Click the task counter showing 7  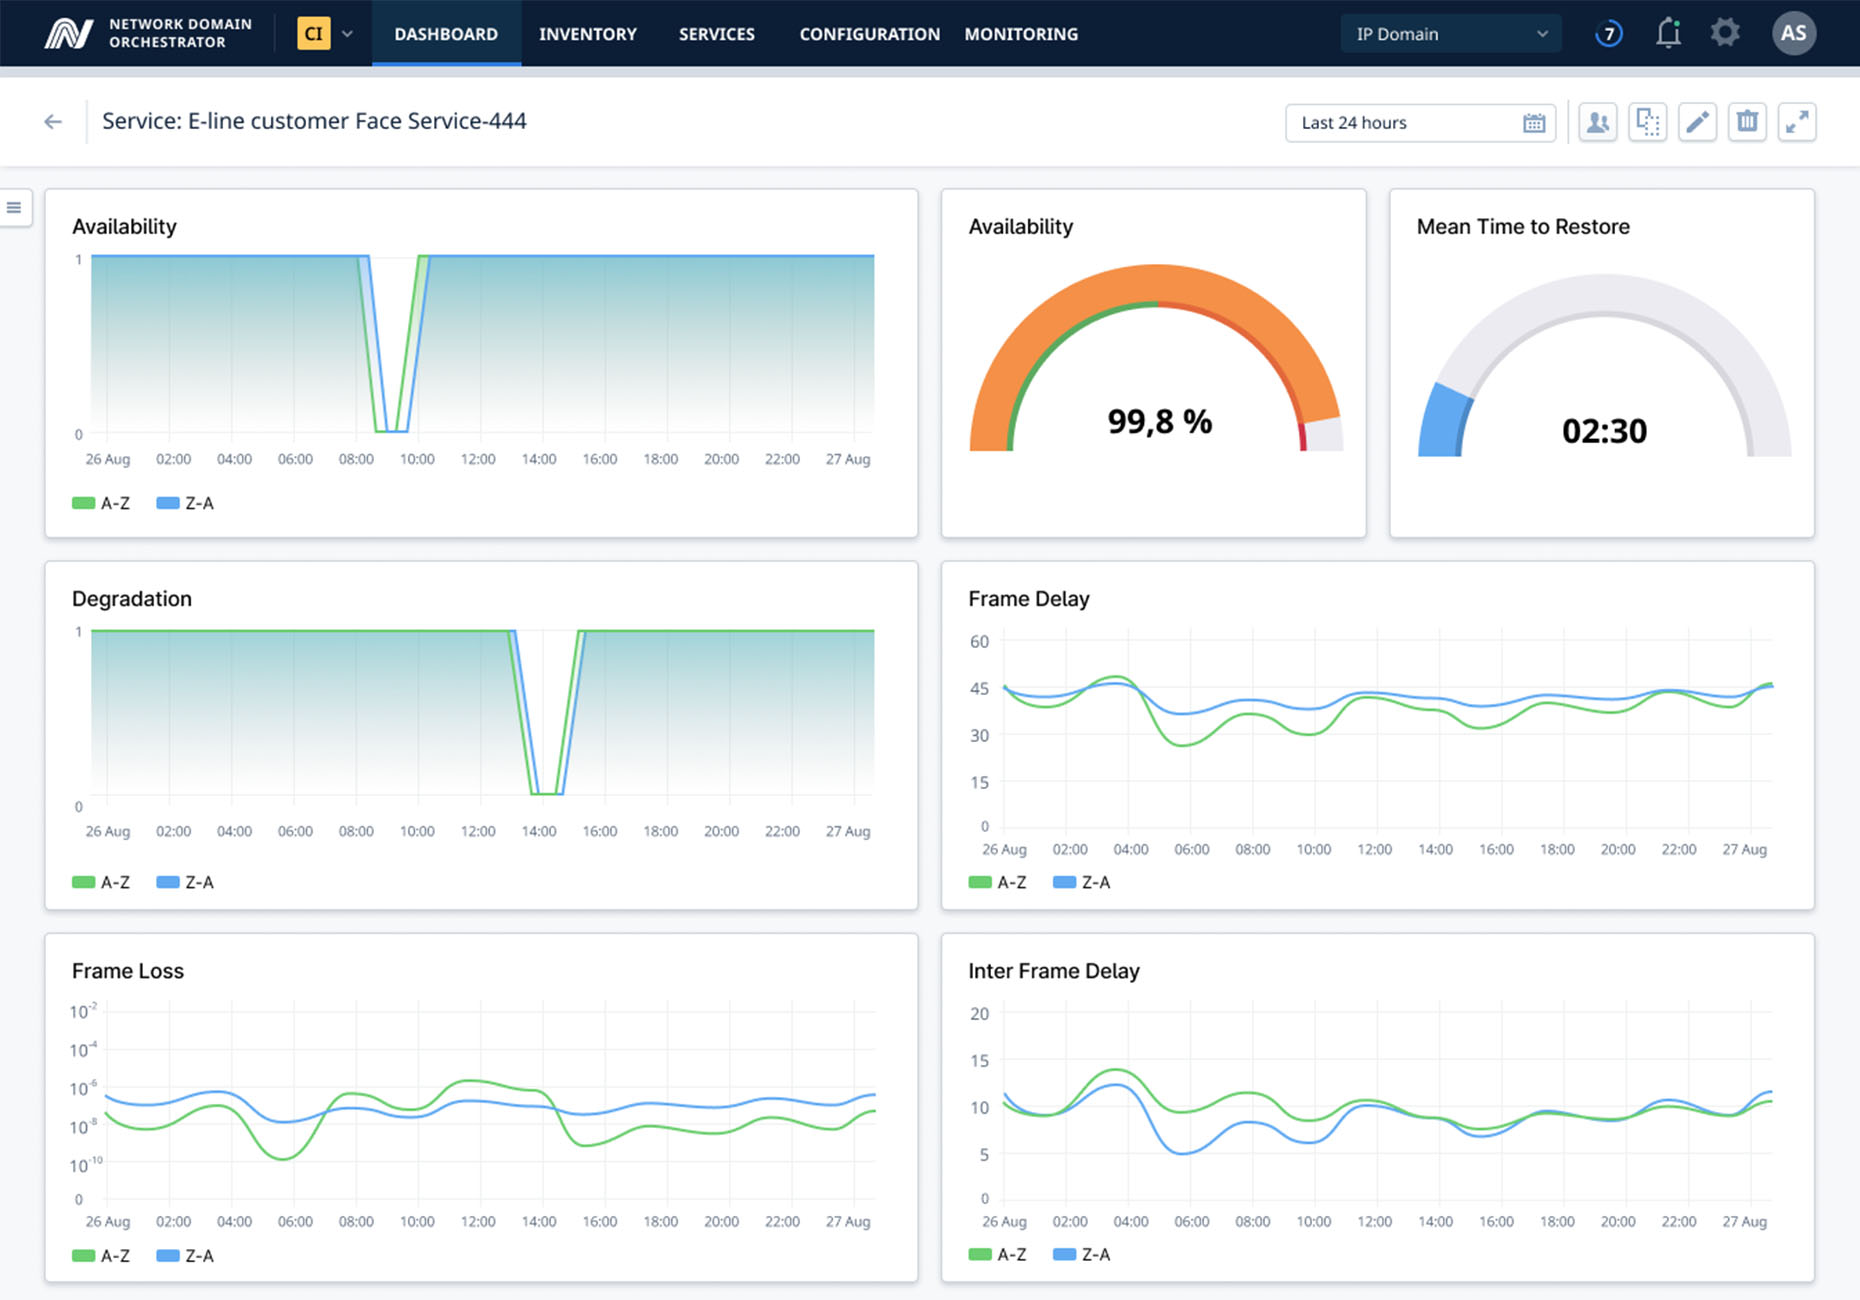pos(1608,34)
